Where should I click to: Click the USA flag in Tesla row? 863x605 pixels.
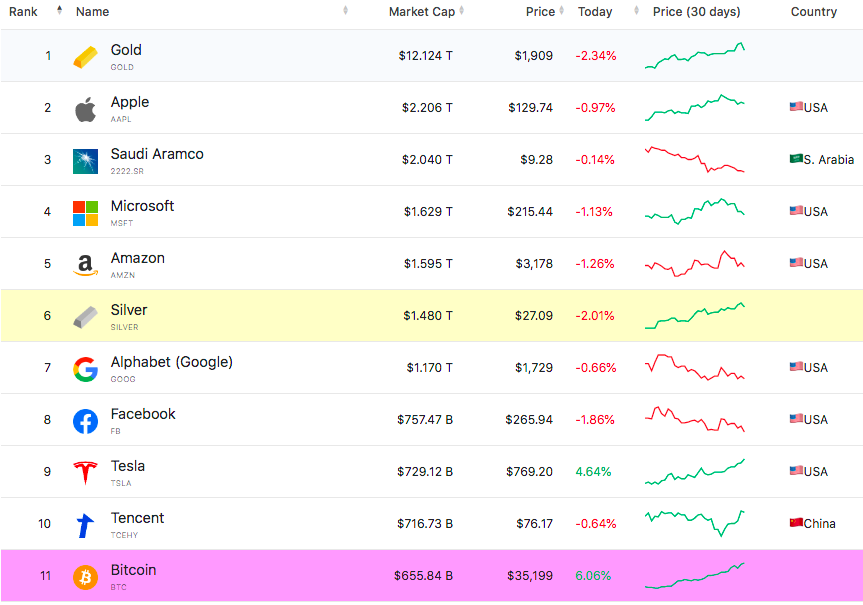[x=796, y=470]
